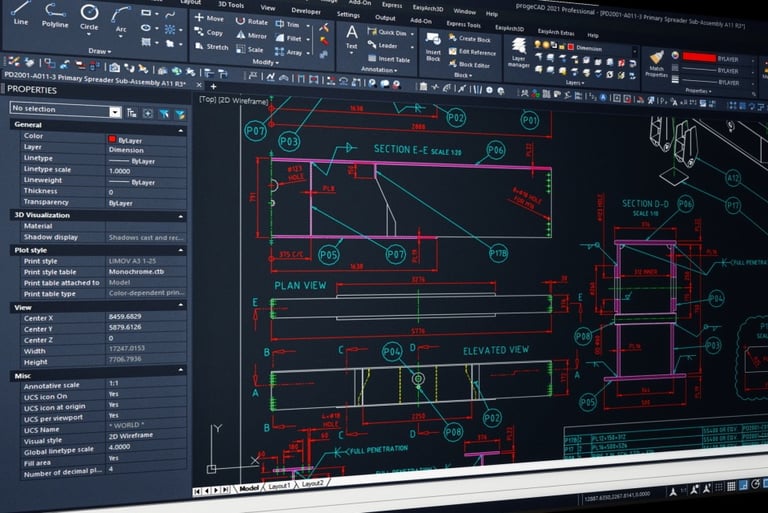Collapse the View properties section
This screenshot has height=513, width=768.
coord(181,305)
